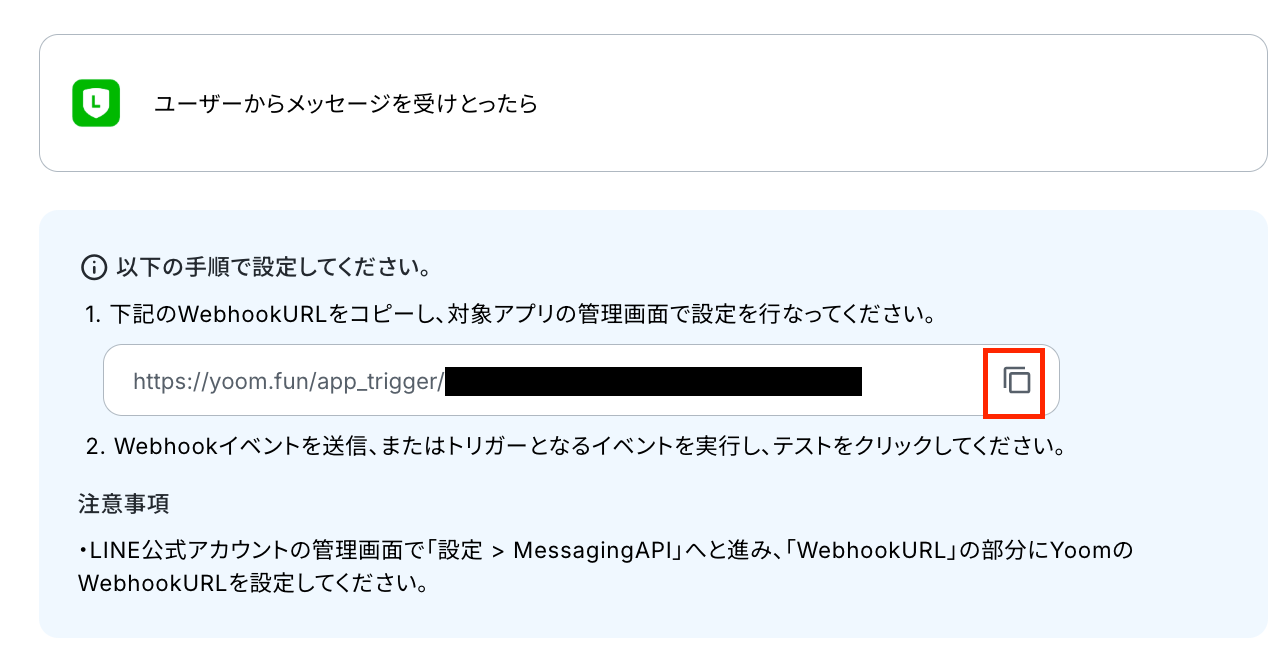The width and height of the screenshot is (1288, 648).
Task: Click the info circle icon beside the instructions
Action: click(x=93, y=268)
